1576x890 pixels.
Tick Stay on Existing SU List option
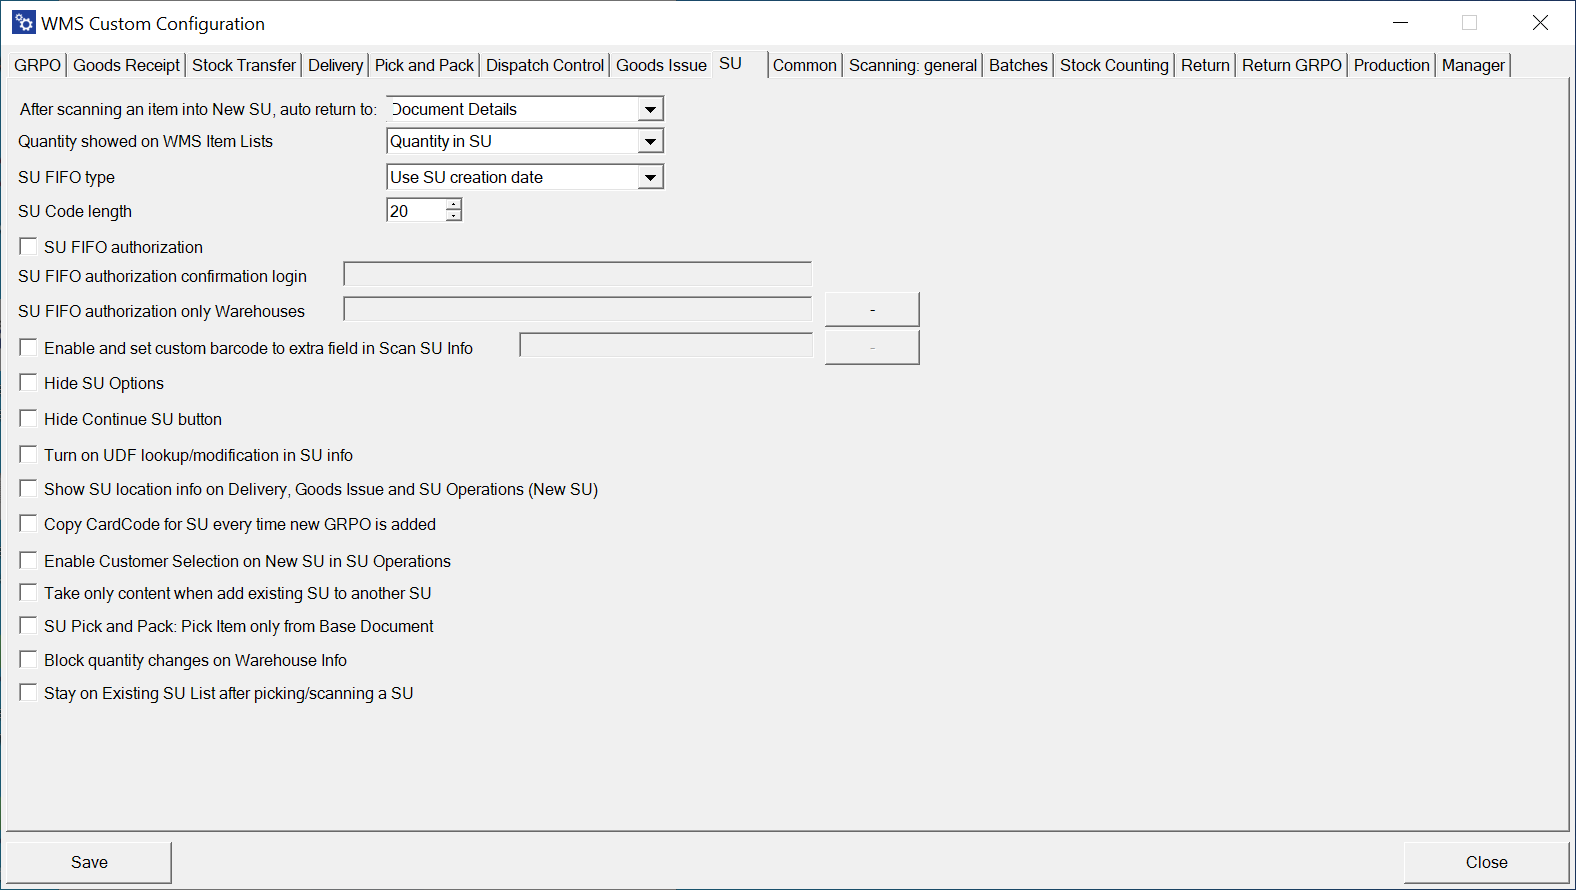(x=29, y=692)
